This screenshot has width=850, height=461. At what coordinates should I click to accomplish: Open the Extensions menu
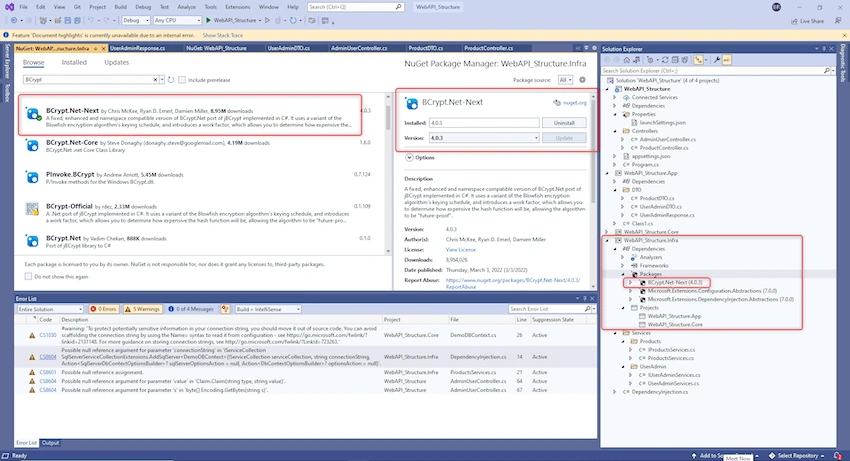tap(237, 7)
